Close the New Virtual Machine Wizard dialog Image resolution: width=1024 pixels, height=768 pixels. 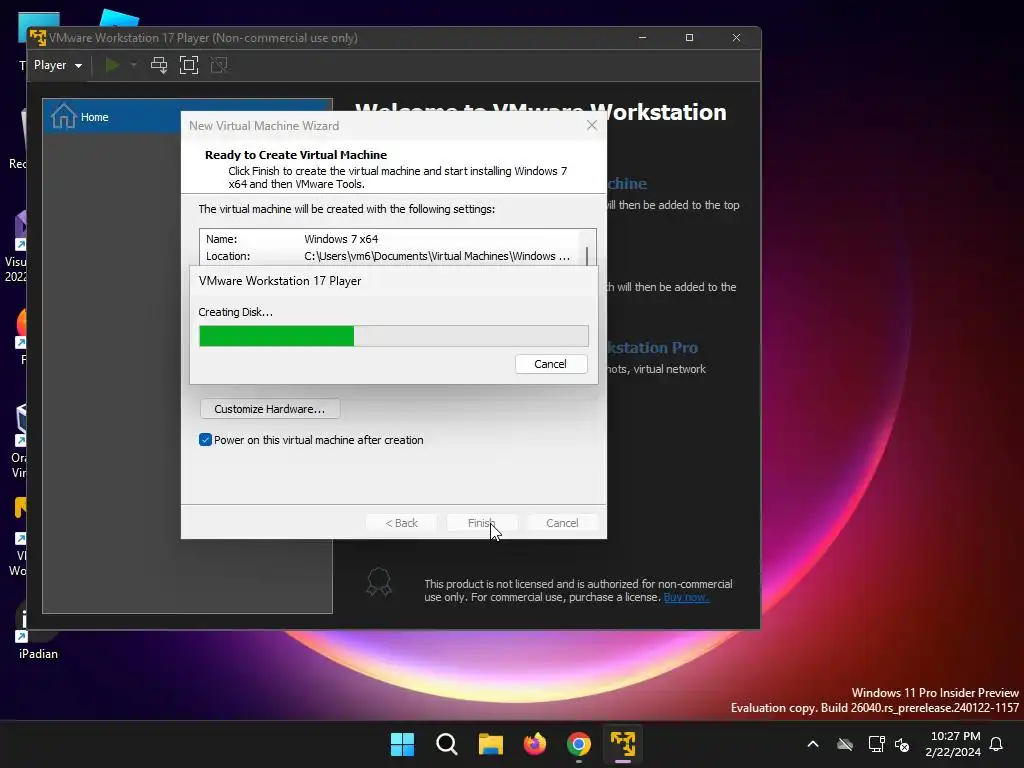click(592, 125)
